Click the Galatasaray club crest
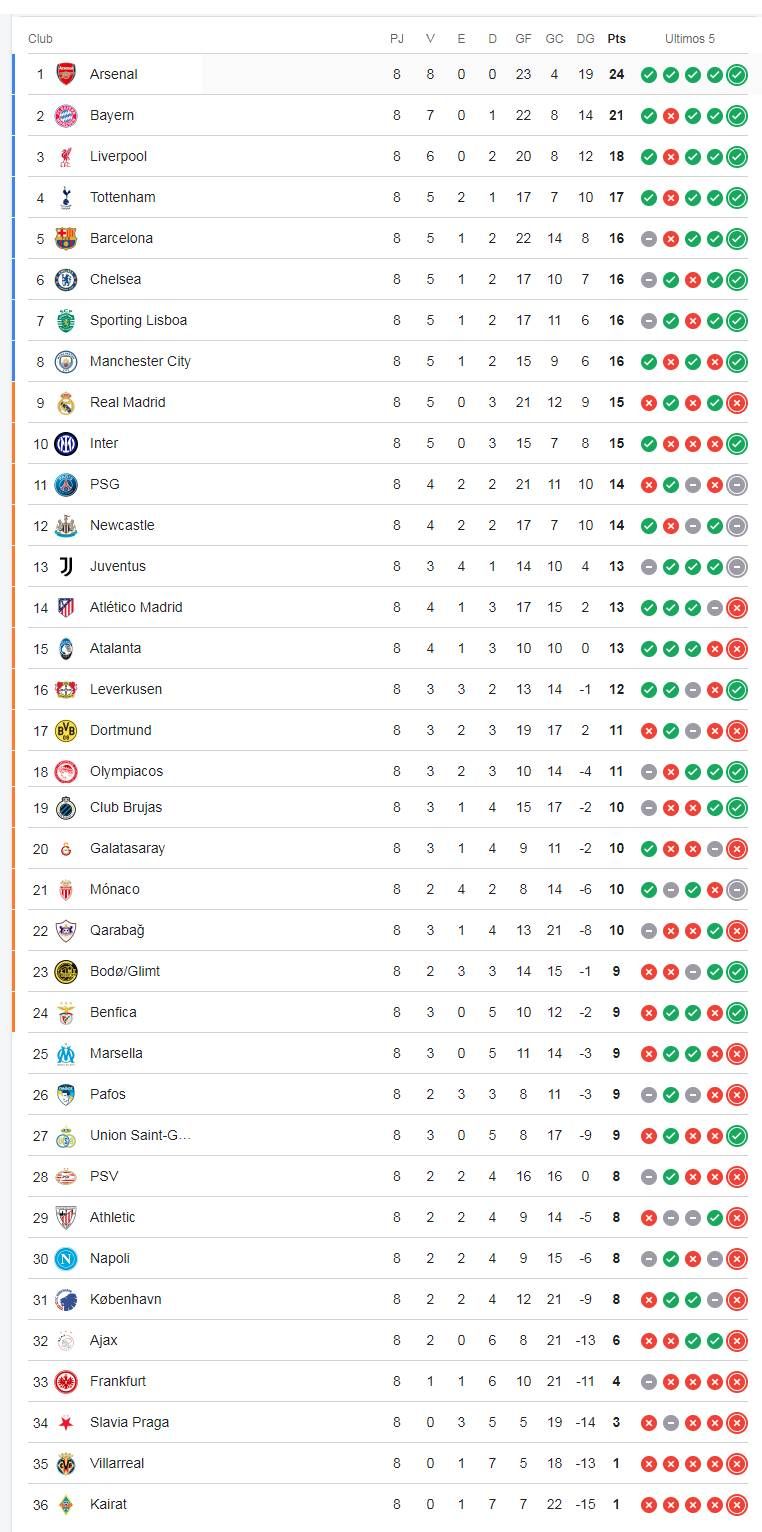762x1532 pixels. (65, 848)
